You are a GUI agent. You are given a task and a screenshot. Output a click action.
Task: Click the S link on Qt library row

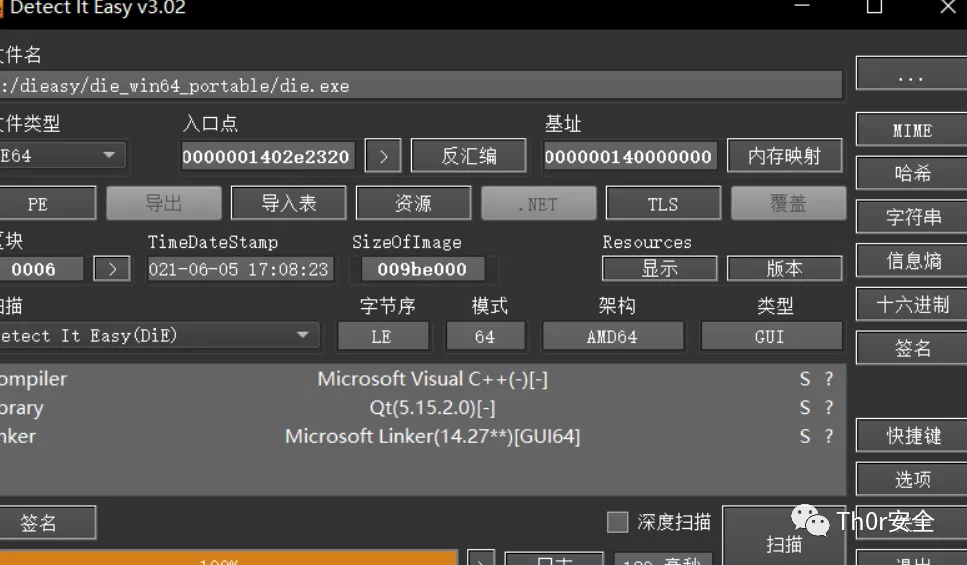pos(805,407)
